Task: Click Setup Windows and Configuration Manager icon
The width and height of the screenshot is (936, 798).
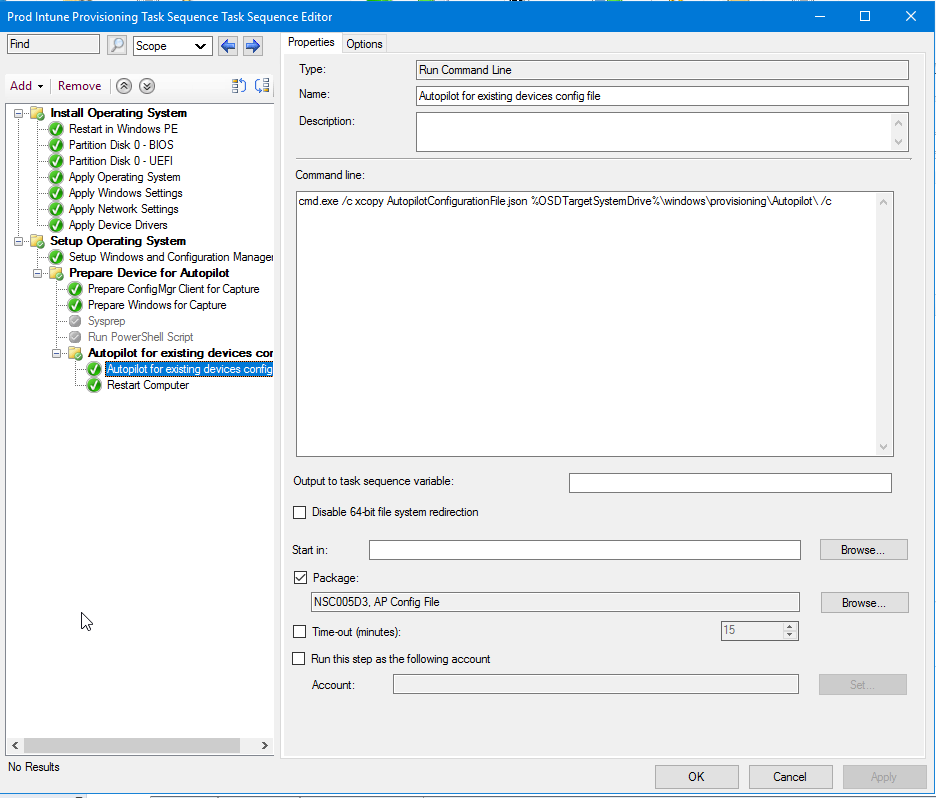Action: pyautogui.click(x=56, y=257)
